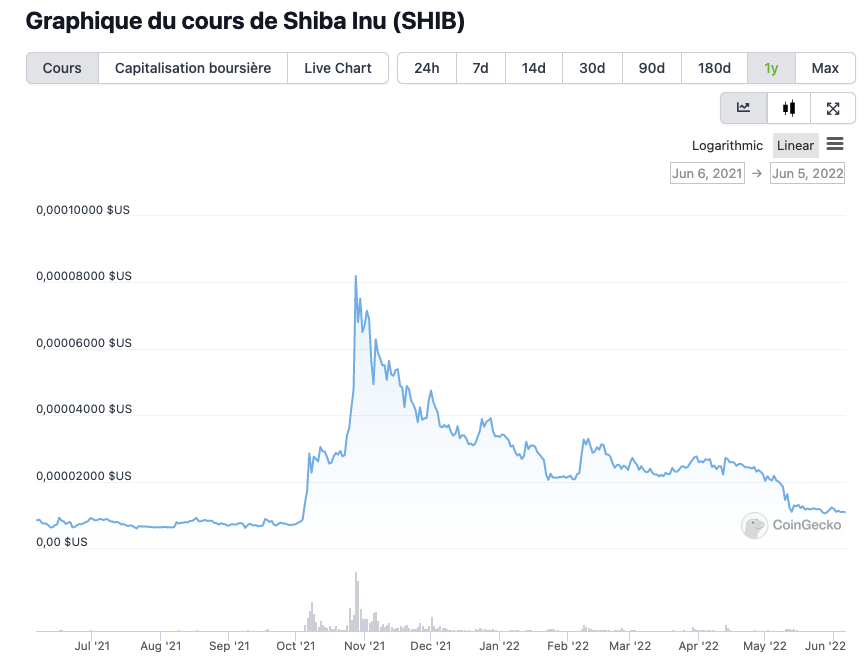Edit the end date Jun 5, 2022

pos(807,173)
